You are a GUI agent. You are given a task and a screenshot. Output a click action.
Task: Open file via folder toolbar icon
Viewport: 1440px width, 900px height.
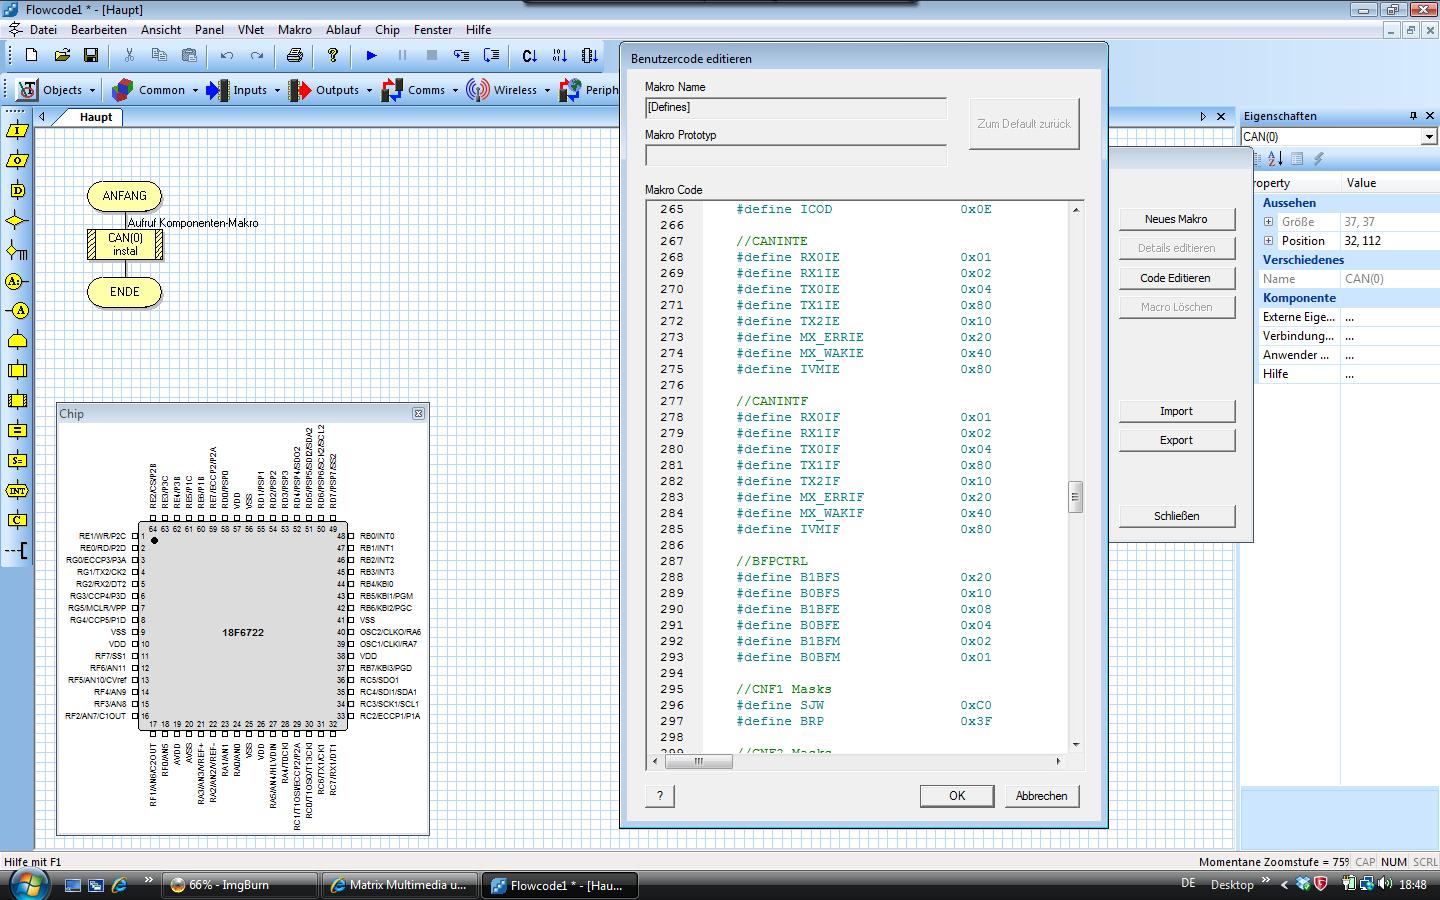click(x=61, y=55)
